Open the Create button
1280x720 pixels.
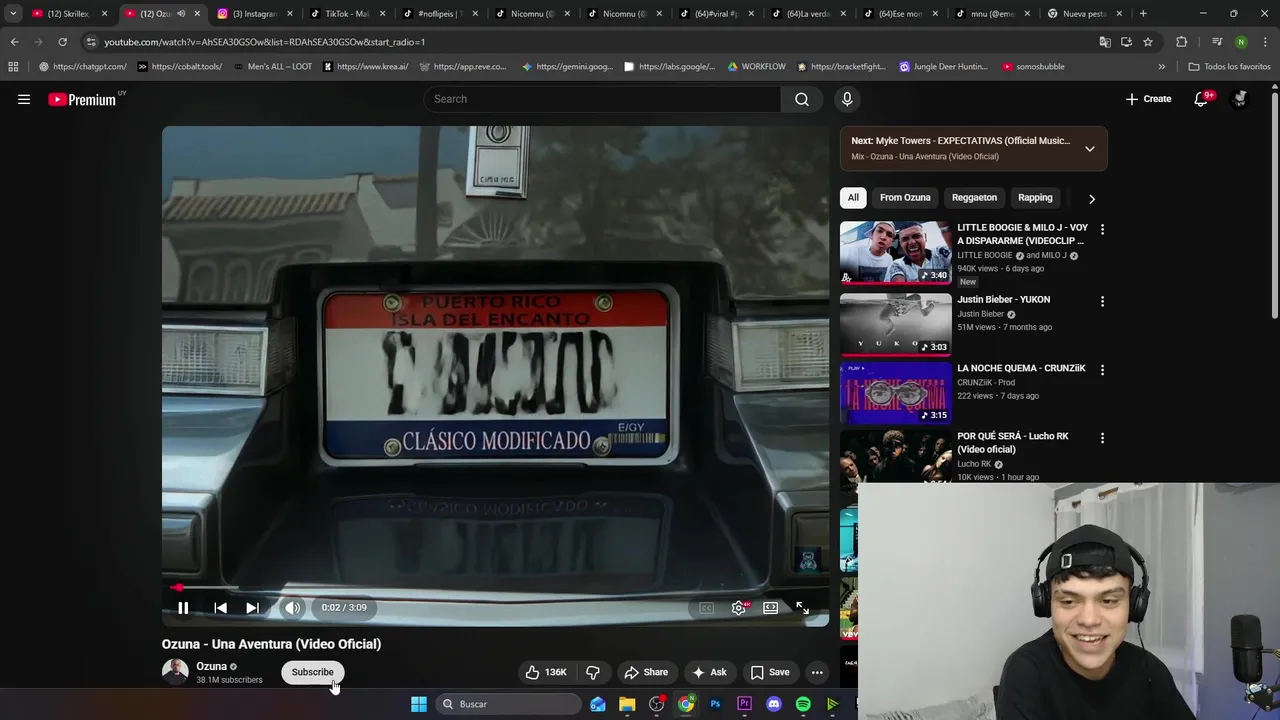pyautogui.click(x=1148, y=99)
